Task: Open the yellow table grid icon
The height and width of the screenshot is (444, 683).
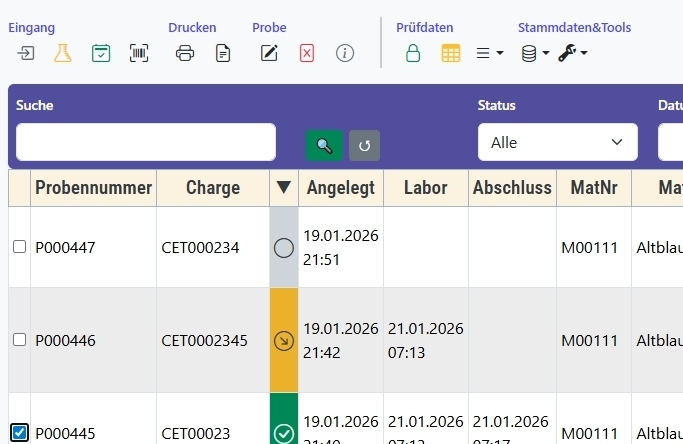Action: [451, 53]
